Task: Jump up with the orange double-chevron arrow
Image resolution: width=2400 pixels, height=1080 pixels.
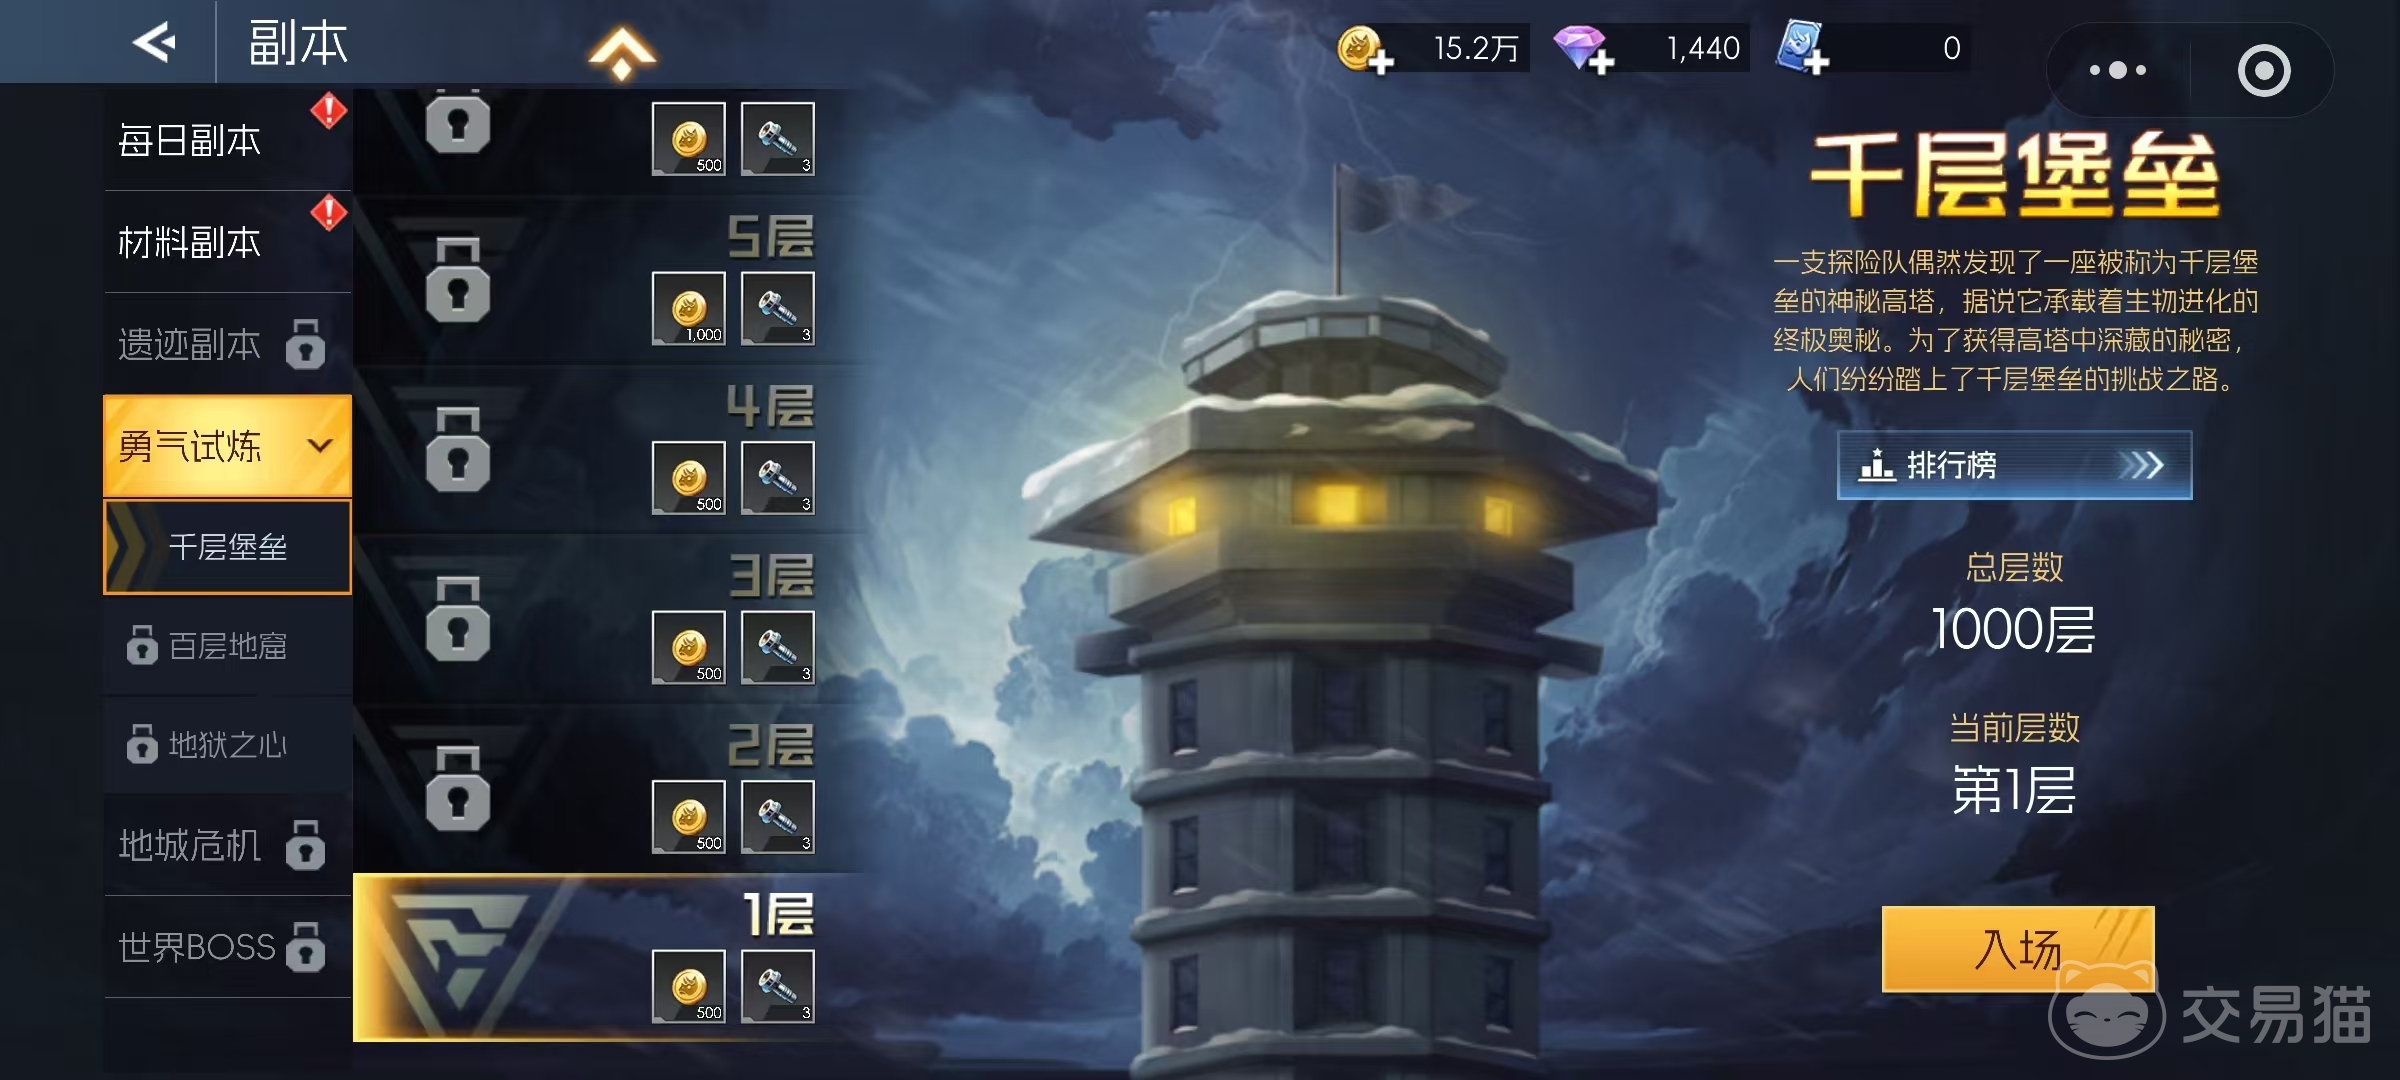Action: [x=622, y=53]
